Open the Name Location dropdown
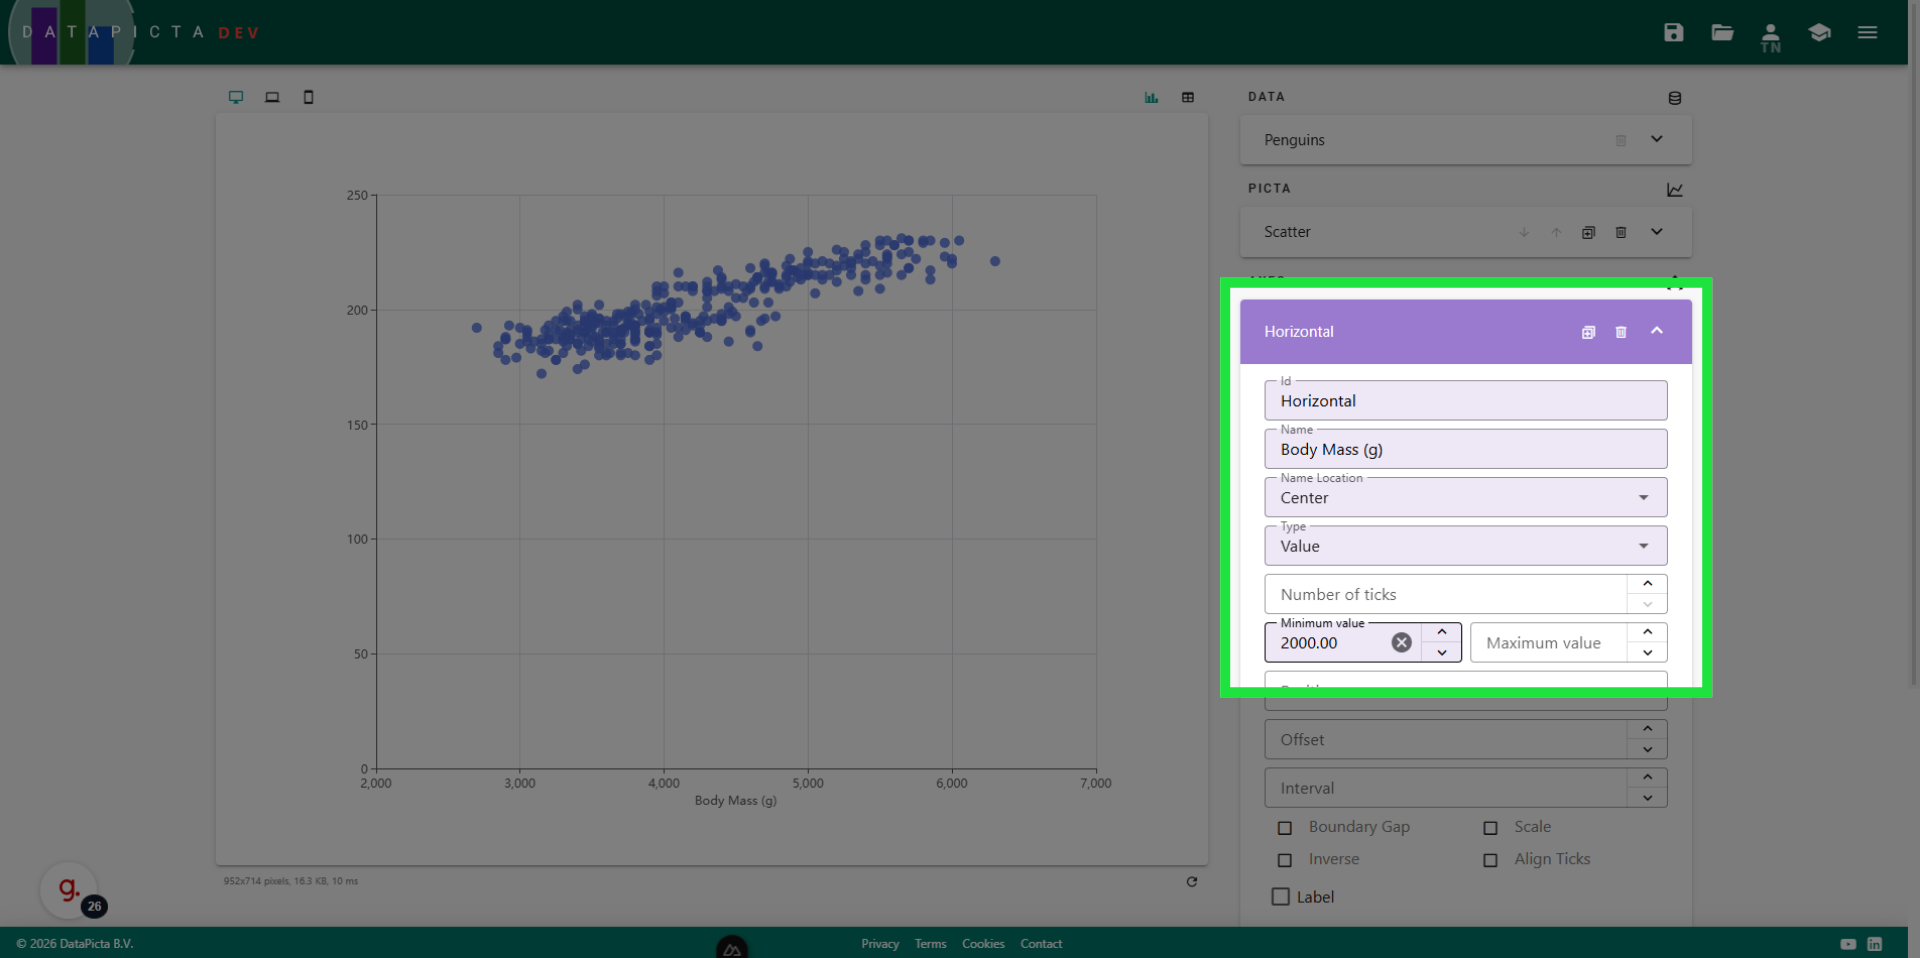Image resolution: width=1920 pixels, height=958 pixels. point(1465,498)
